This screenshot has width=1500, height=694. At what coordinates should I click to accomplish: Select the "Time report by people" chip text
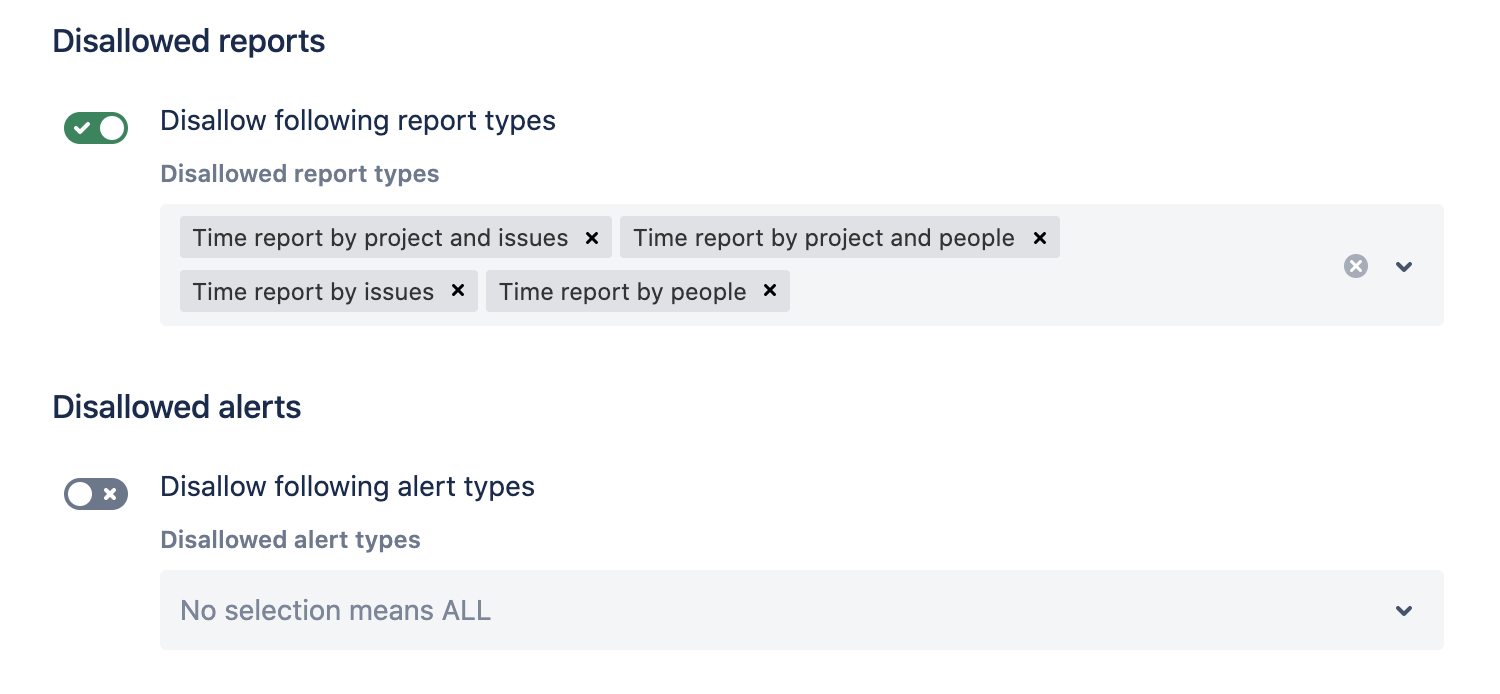pos(622,292)
